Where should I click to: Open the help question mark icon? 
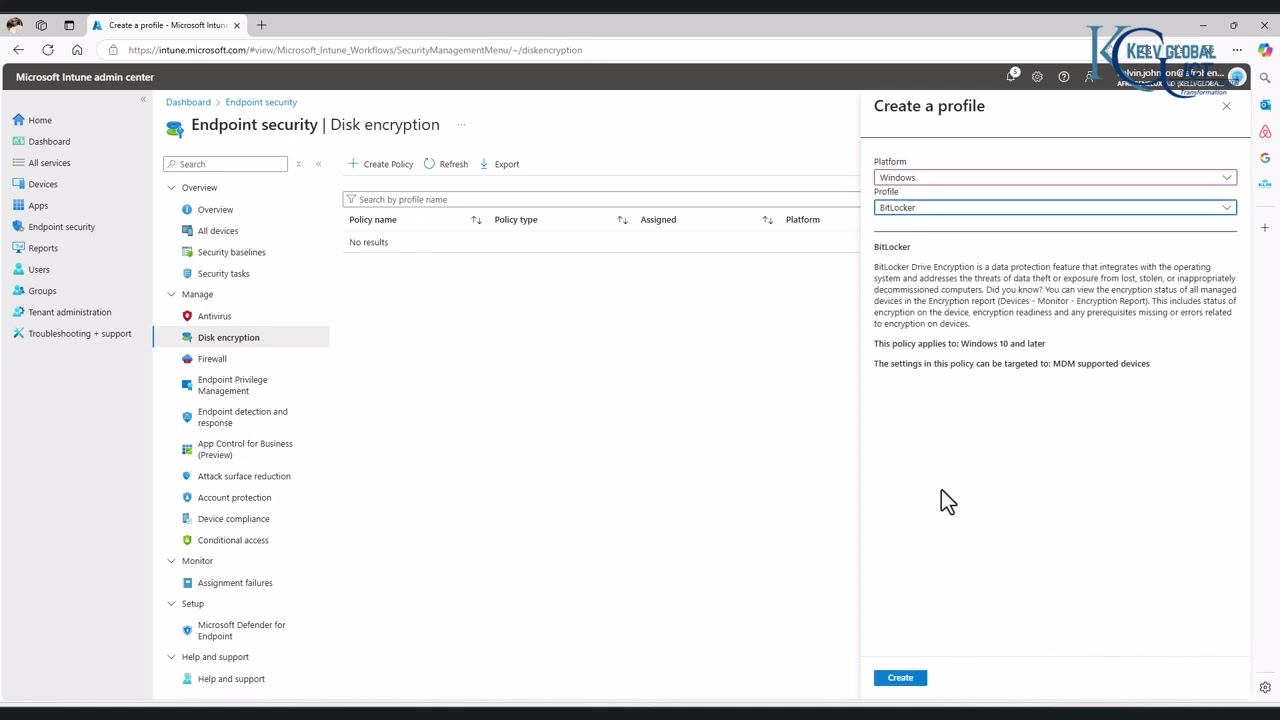pos(1063,77)
